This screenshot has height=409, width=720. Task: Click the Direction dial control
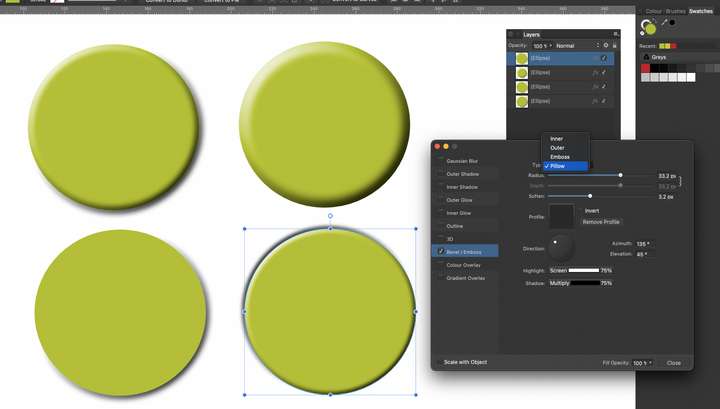pyautogui.click(x=561, y=248)
